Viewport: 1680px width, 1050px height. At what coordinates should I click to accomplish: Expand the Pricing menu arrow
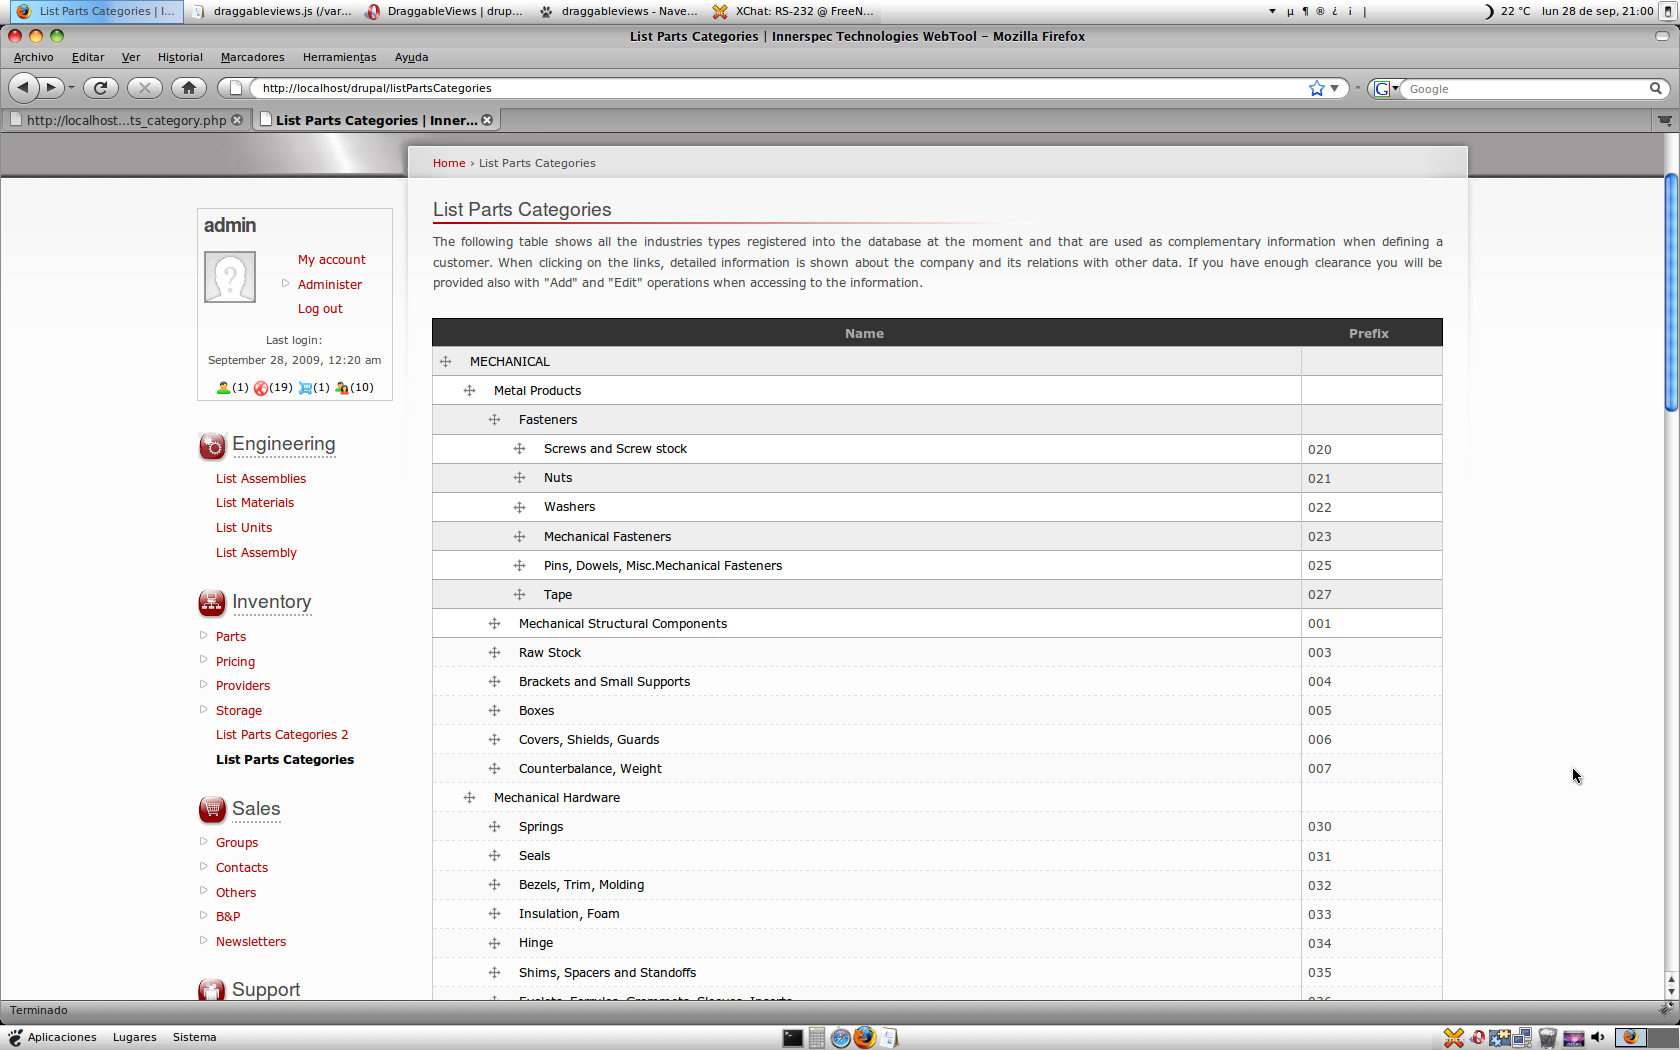tap(204, 660)
